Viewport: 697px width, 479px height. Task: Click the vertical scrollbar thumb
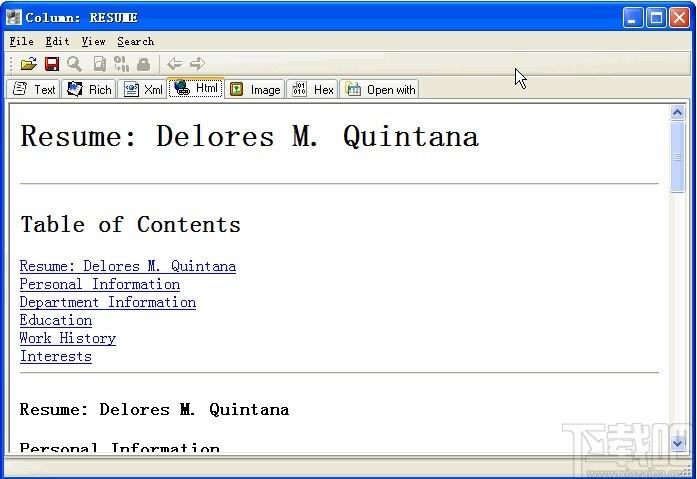pos(677,157)
